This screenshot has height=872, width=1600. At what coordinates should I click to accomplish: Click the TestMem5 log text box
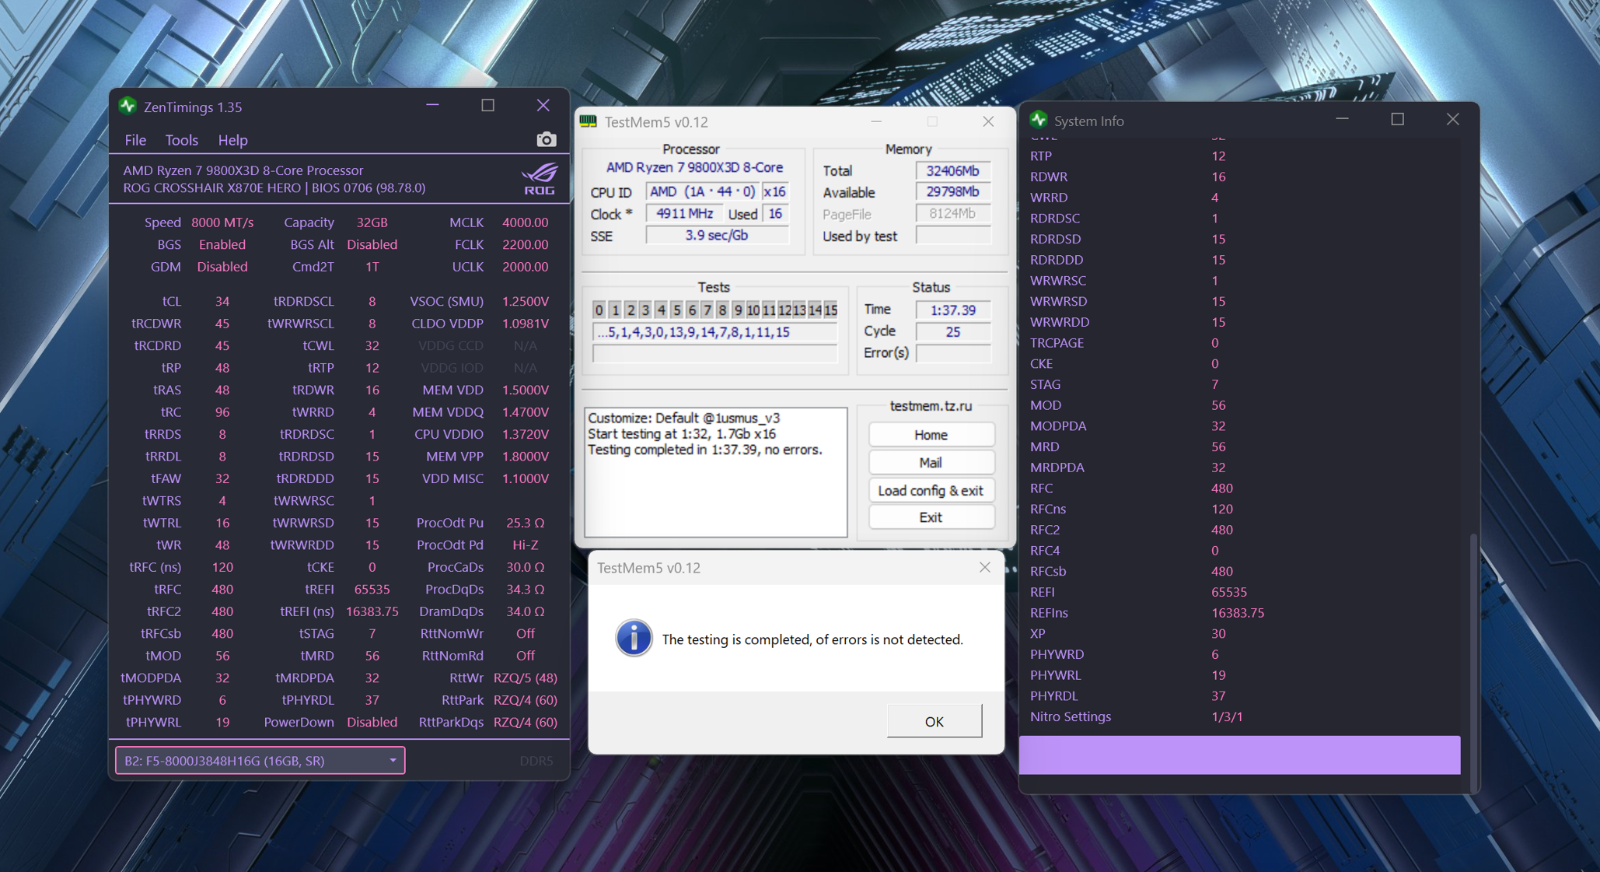pos(716,472)
